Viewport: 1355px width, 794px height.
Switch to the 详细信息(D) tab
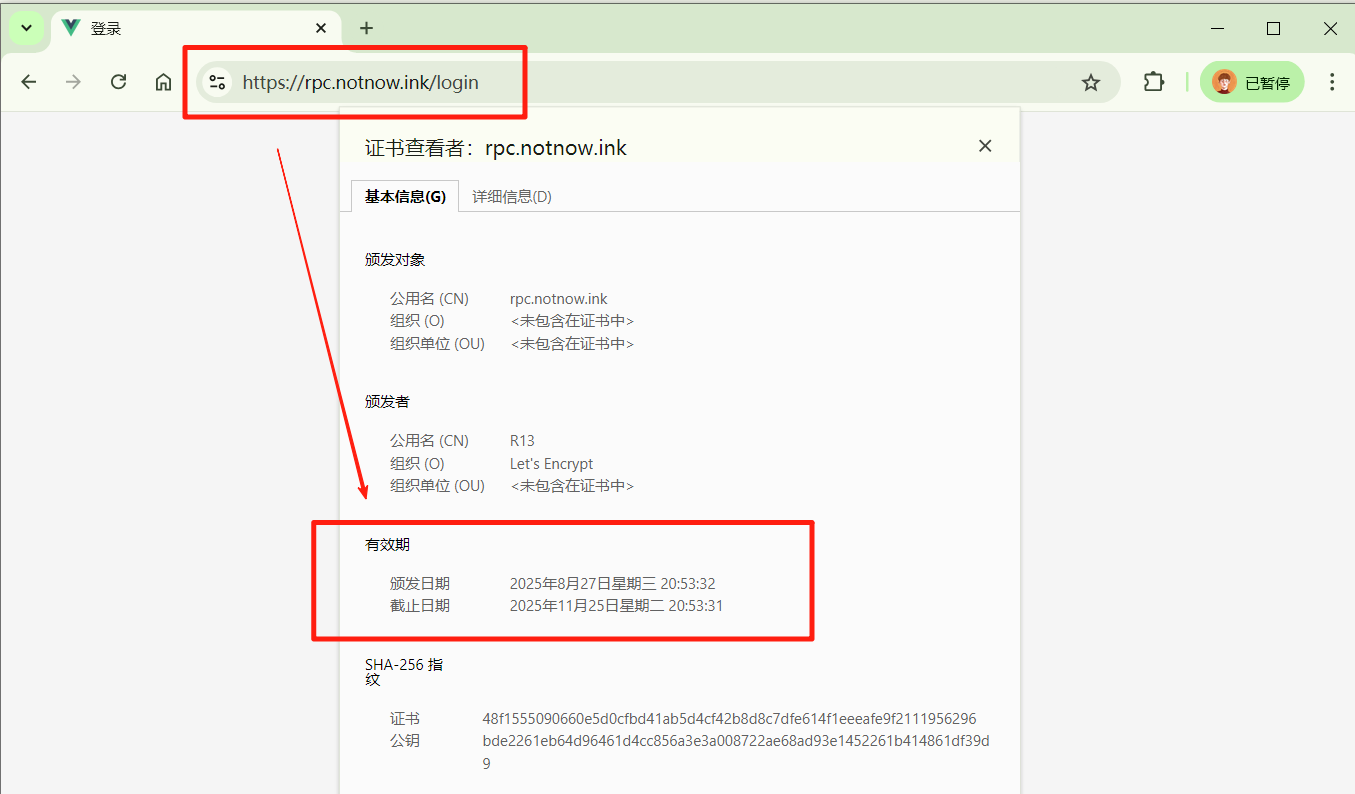(512, 197)
